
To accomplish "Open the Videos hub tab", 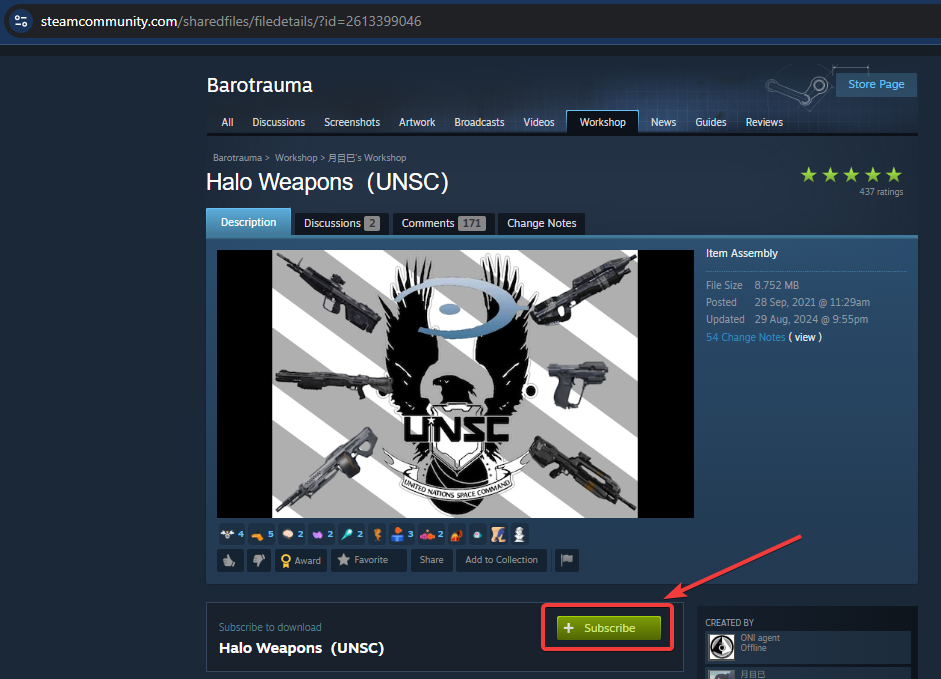I will (538, 122).
